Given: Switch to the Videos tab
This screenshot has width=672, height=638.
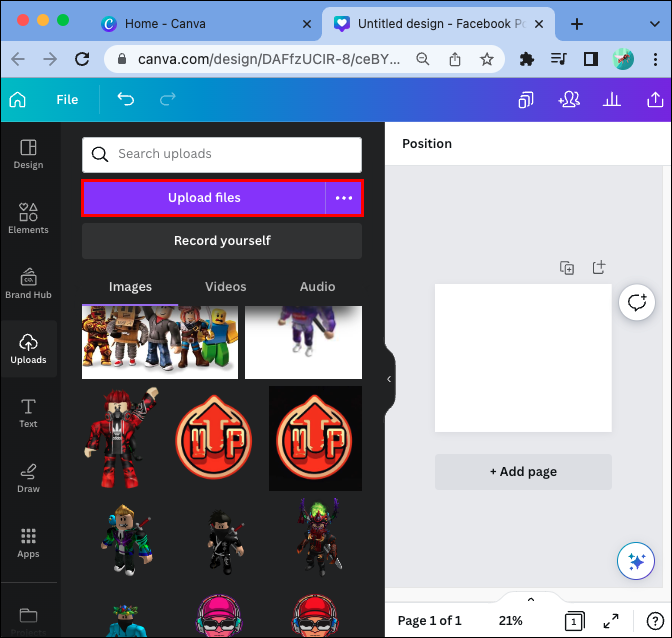Looking at the screenshot, I should point(225,287).
